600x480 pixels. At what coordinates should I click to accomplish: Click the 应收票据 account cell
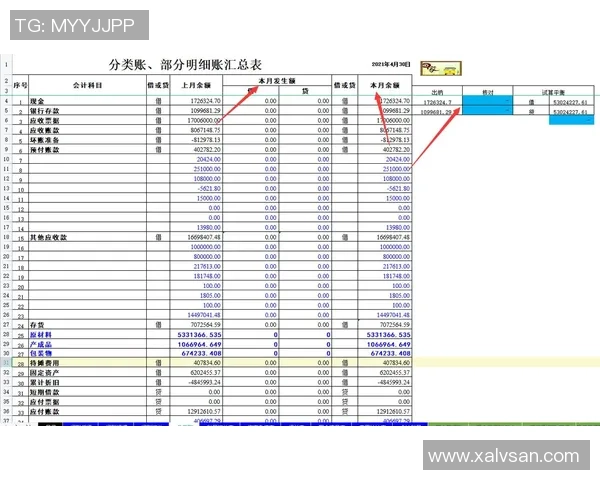point(88,121)
